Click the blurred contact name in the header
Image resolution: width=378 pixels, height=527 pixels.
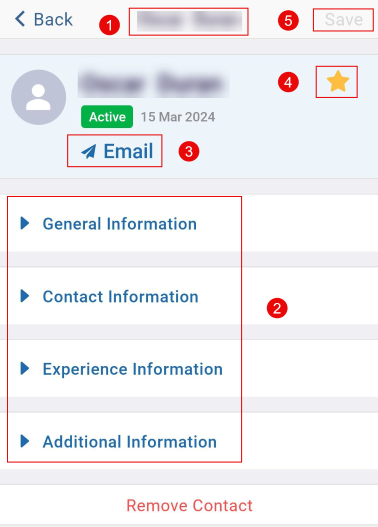pyautogui.click(x=189, y=21)
